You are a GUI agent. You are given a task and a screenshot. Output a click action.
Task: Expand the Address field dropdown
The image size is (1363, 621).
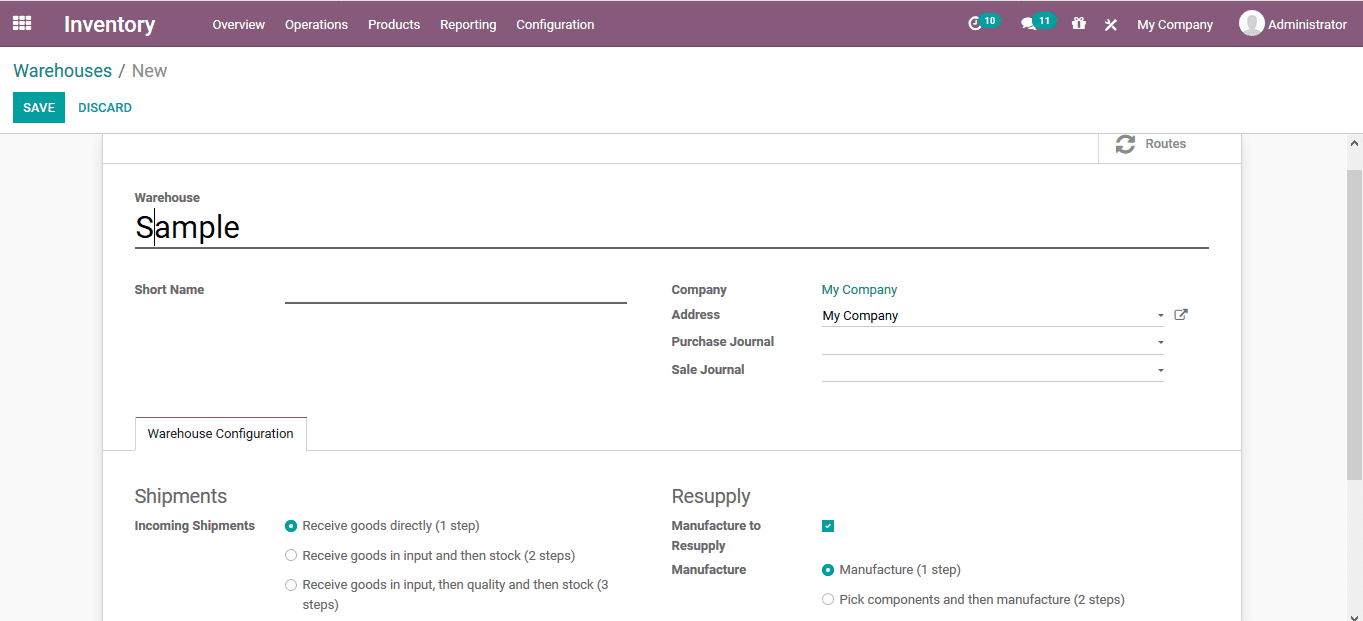coord(1159,315)
